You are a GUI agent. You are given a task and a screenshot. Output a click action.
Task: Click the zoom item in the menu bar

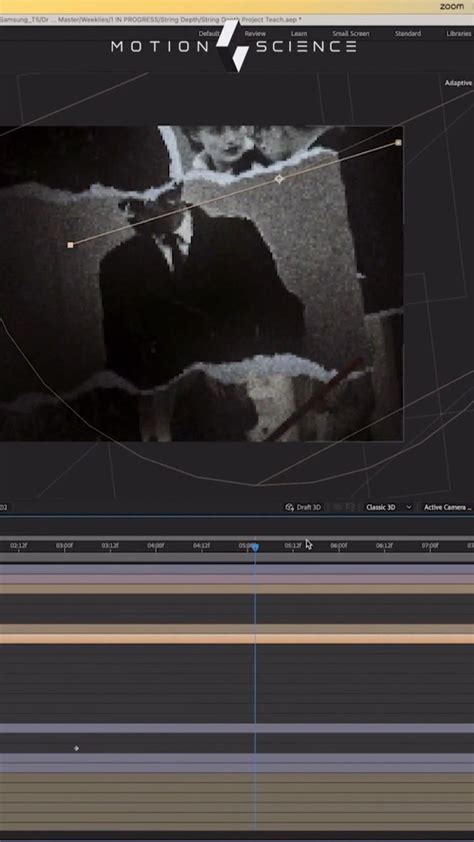(451, 6)
